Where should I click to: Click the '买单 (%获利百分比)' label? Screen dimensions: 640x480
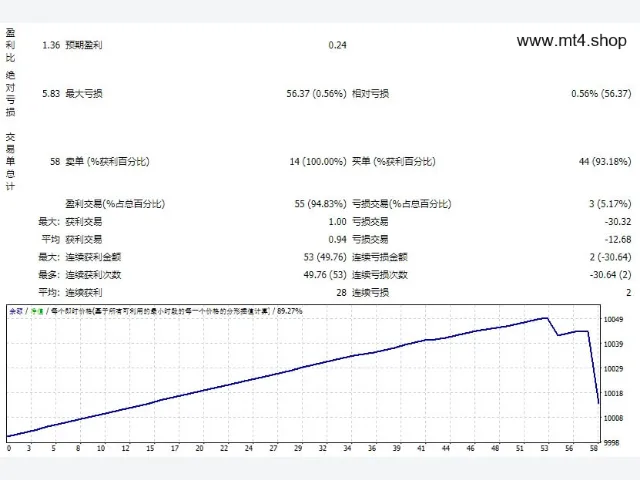pyautogui.click(x=394, y=161)
